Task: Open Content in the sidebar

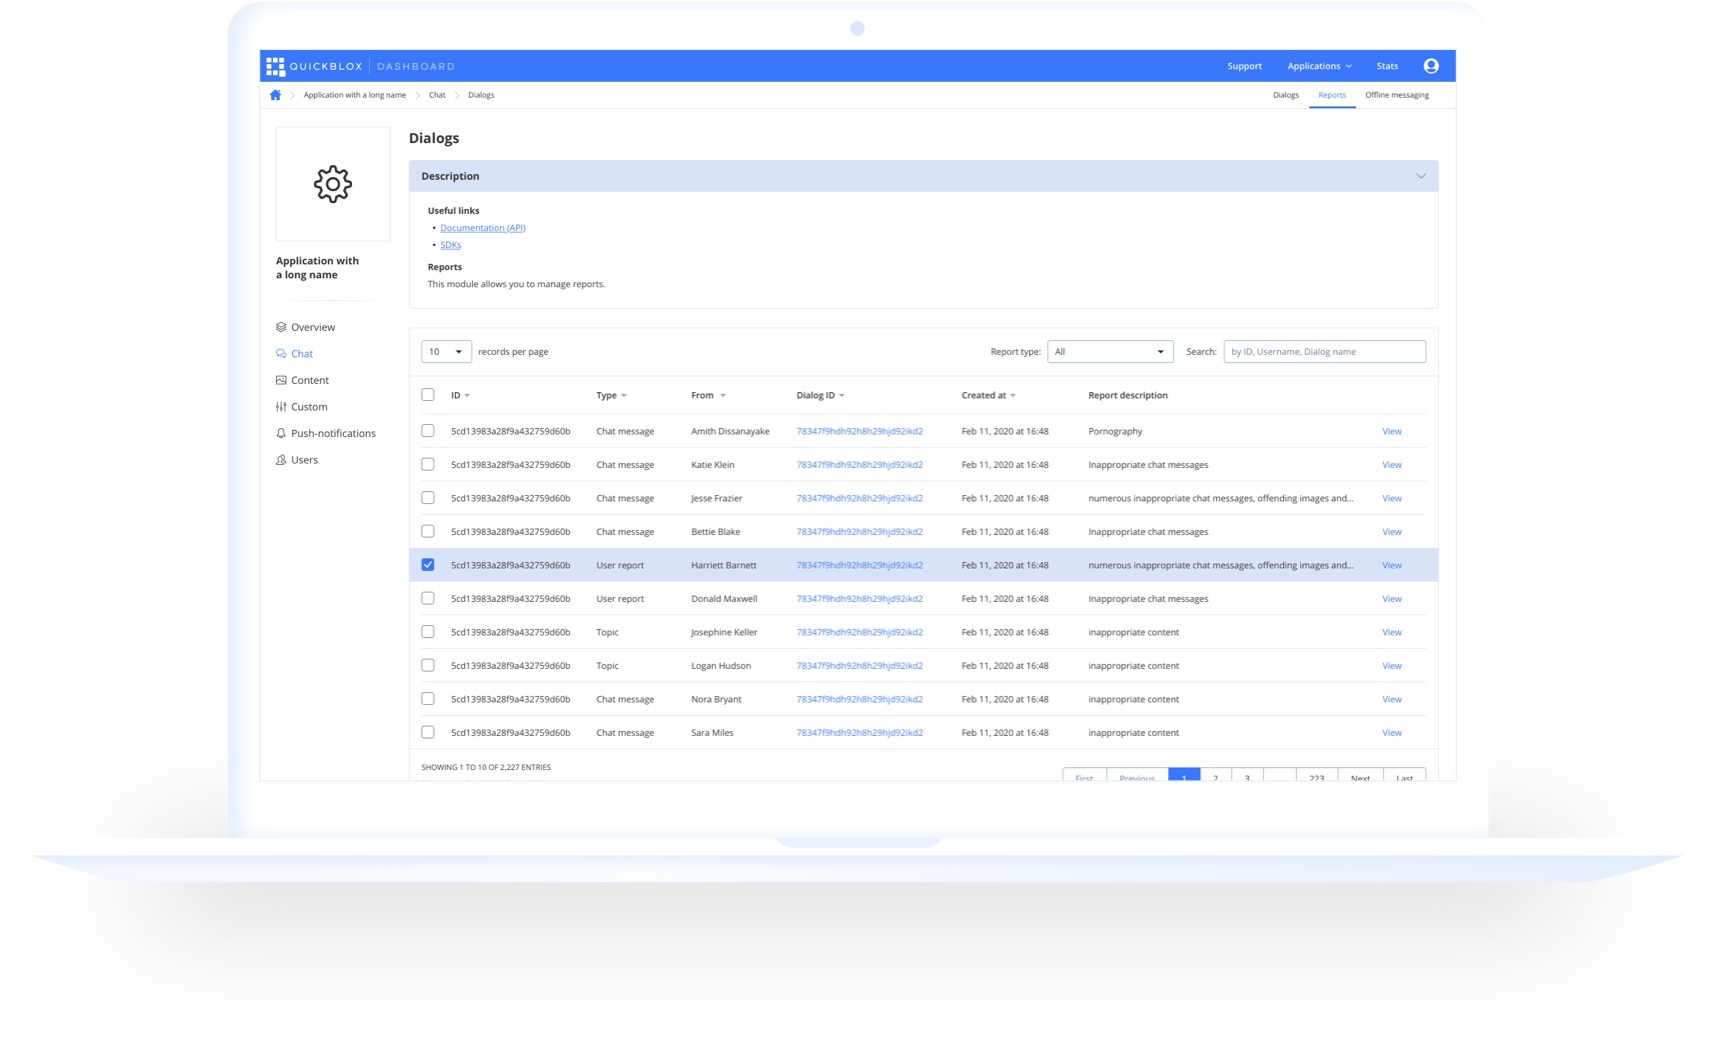Action: point(302,380)
